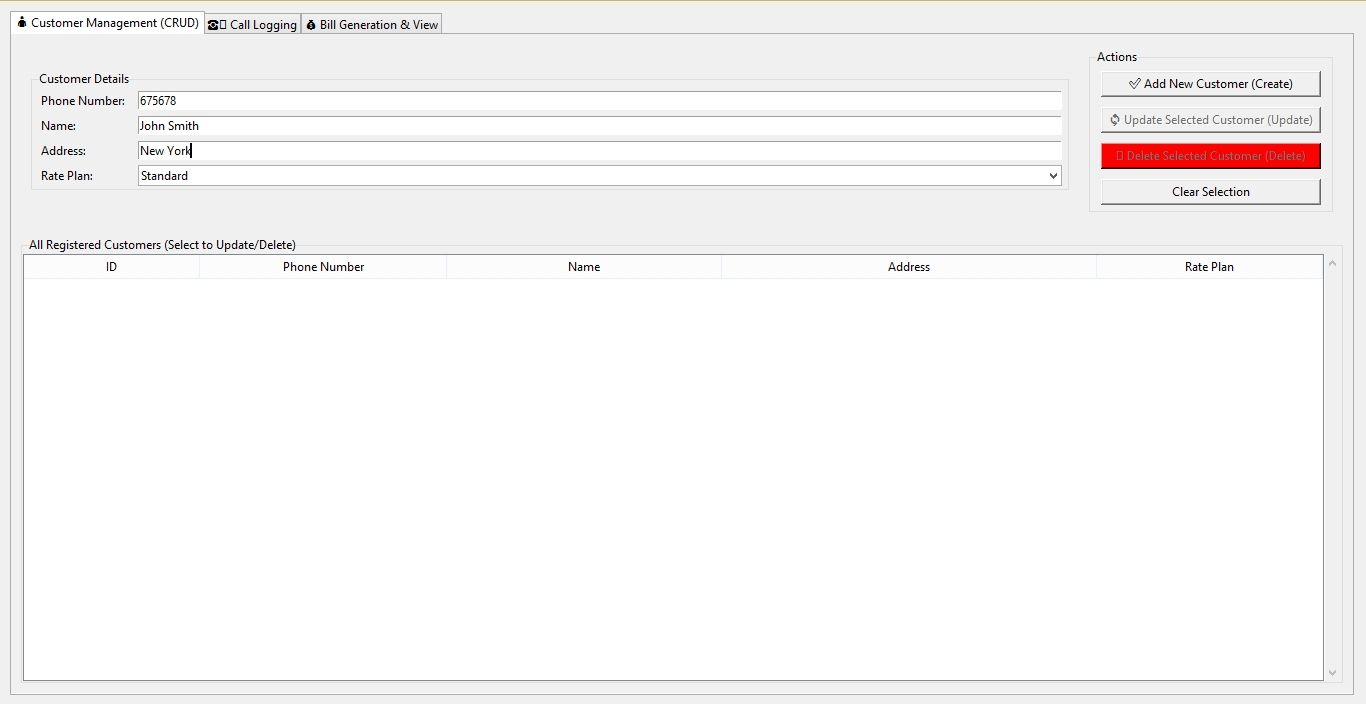This screenshot has height=704, width=1366.
Task: Click the table's vertical scrollbar track
Action: point(1332,468)
